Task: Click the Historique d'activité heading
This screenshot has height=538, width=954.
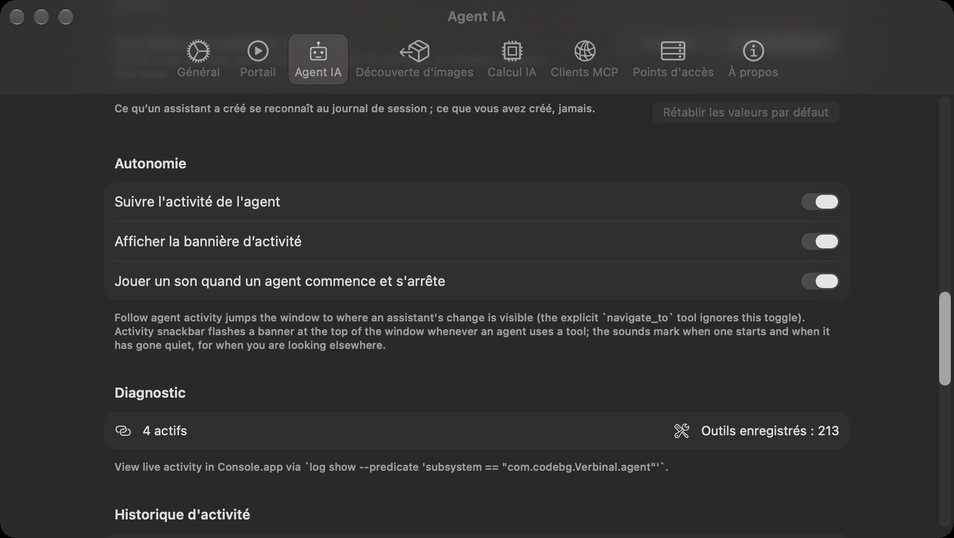Action: click(x=182, y=514)
